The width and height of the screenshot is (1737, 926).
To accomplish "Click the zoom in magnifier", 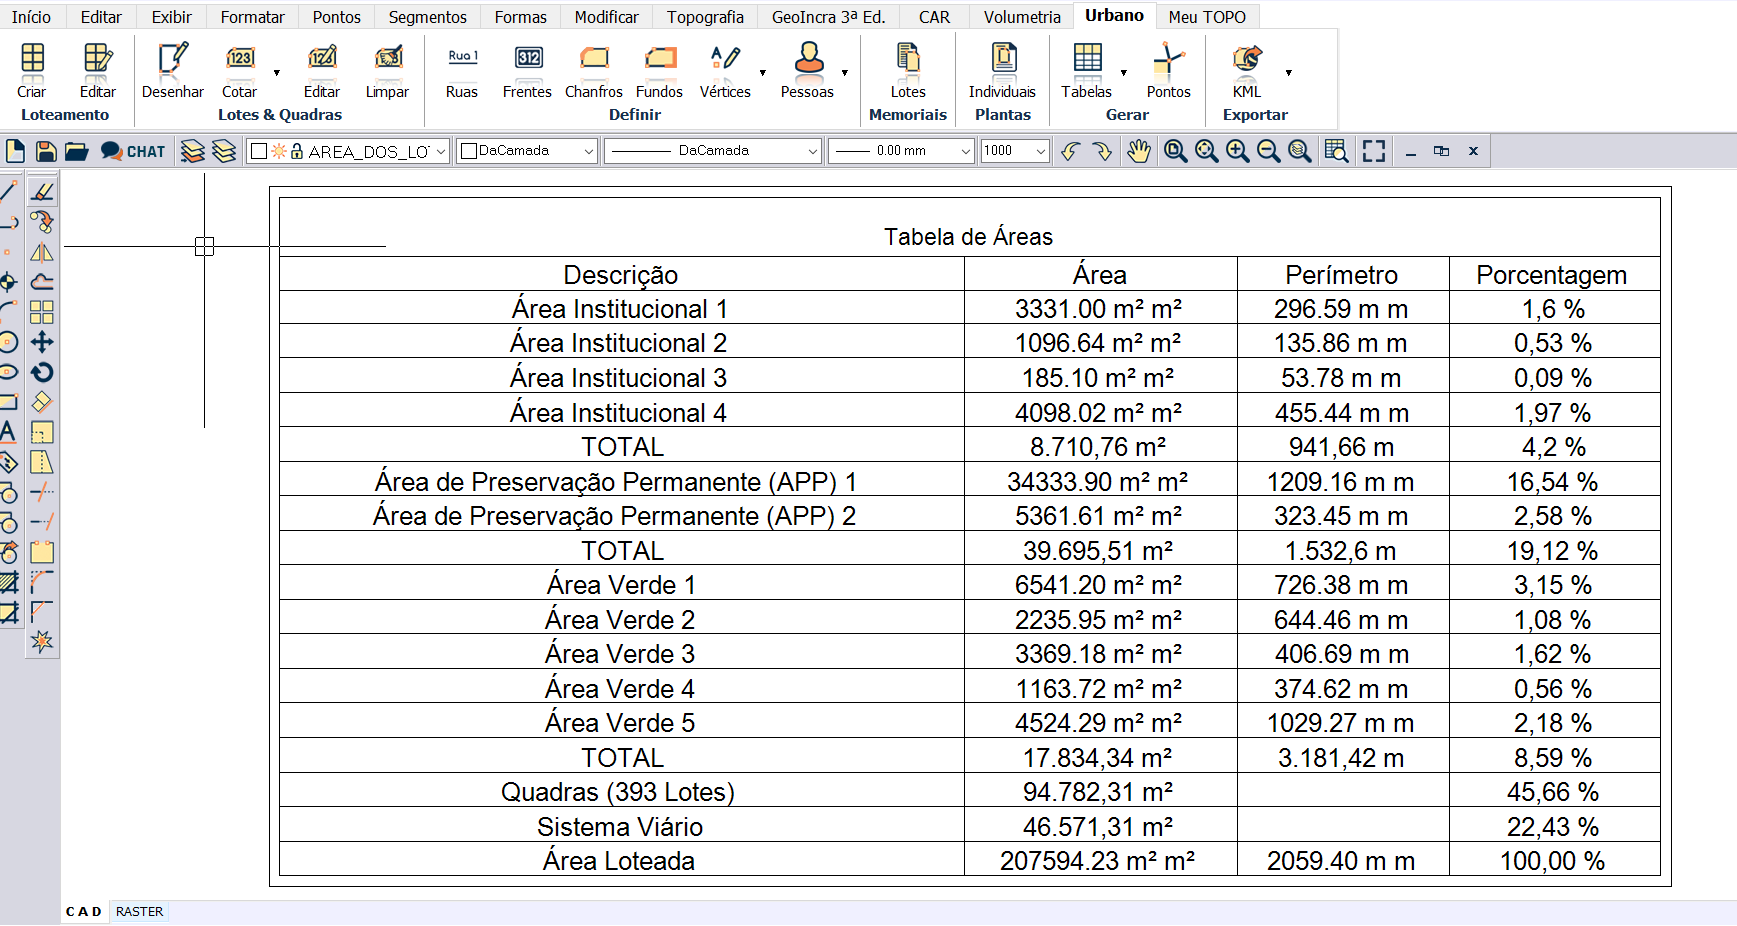I will coord(1237,151).
